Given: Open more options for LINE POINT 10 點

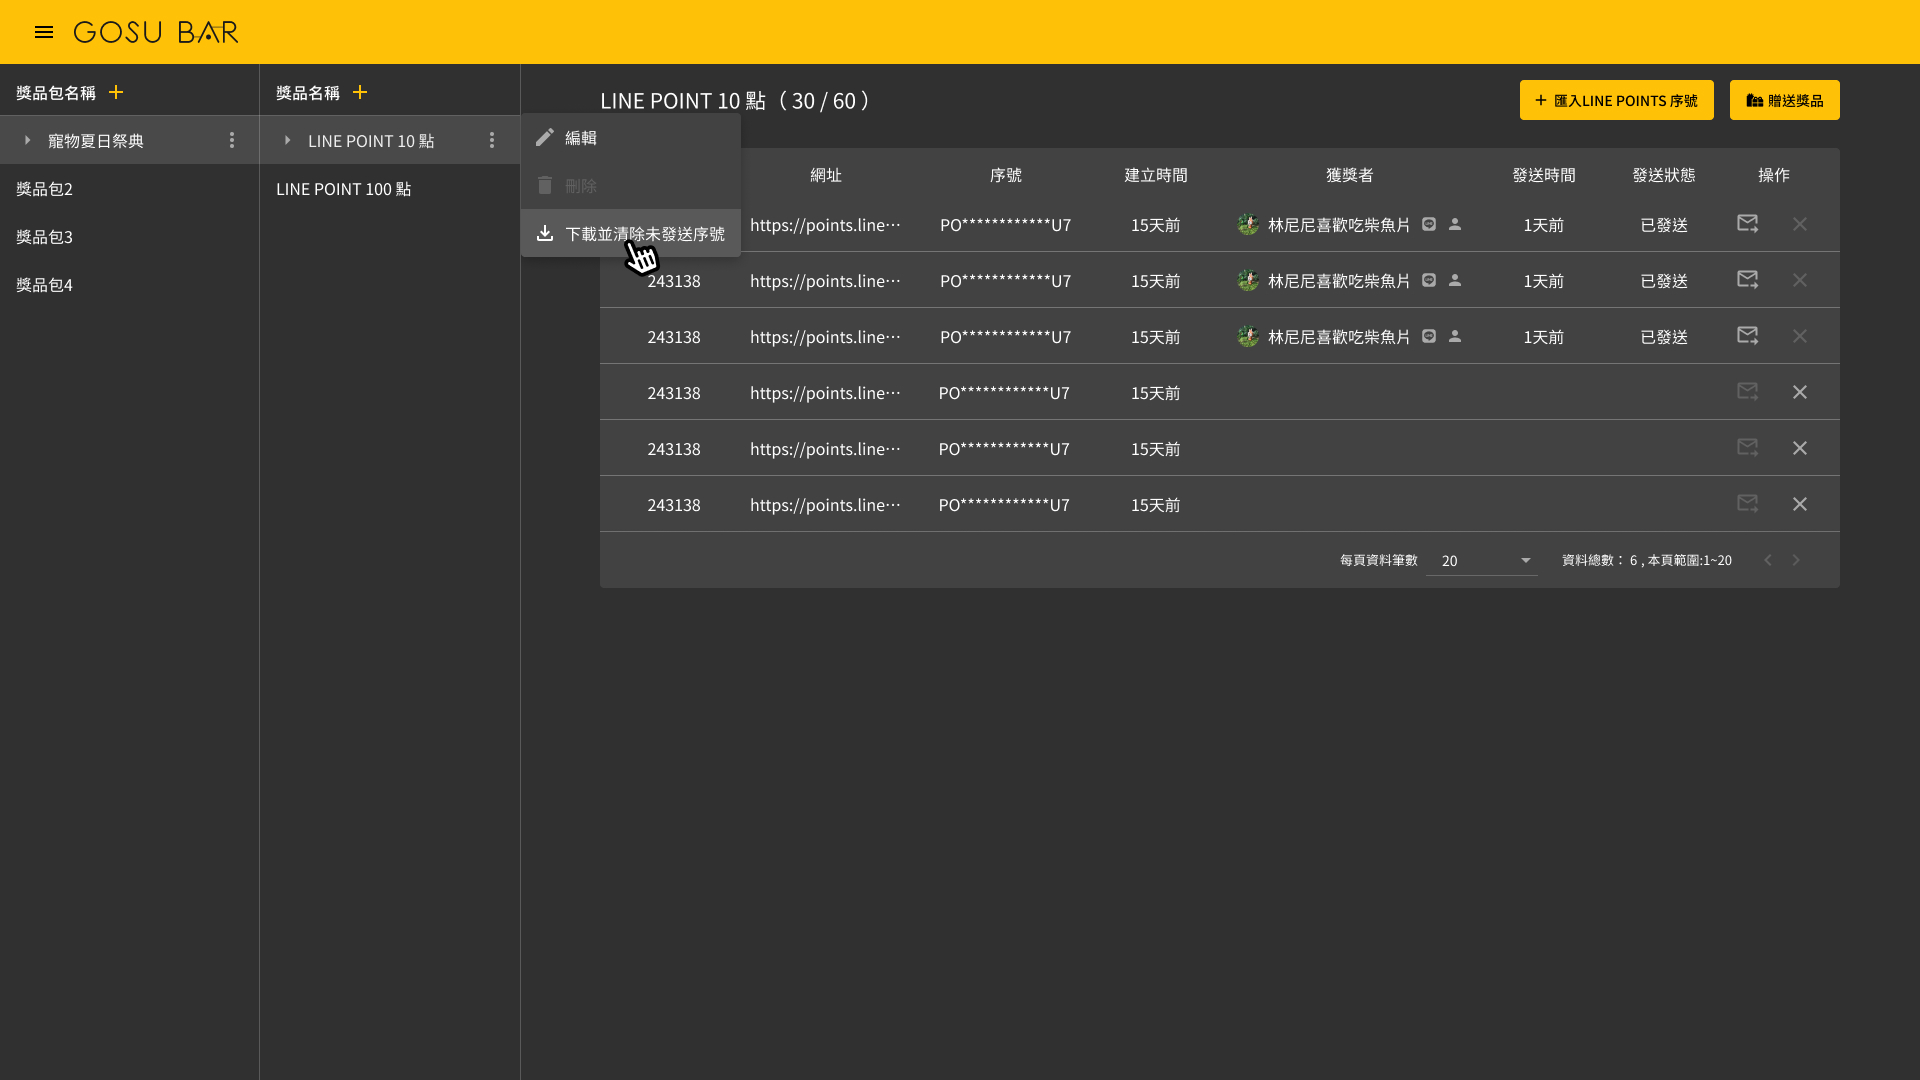Looking at the screenshot, I should 492,140.
